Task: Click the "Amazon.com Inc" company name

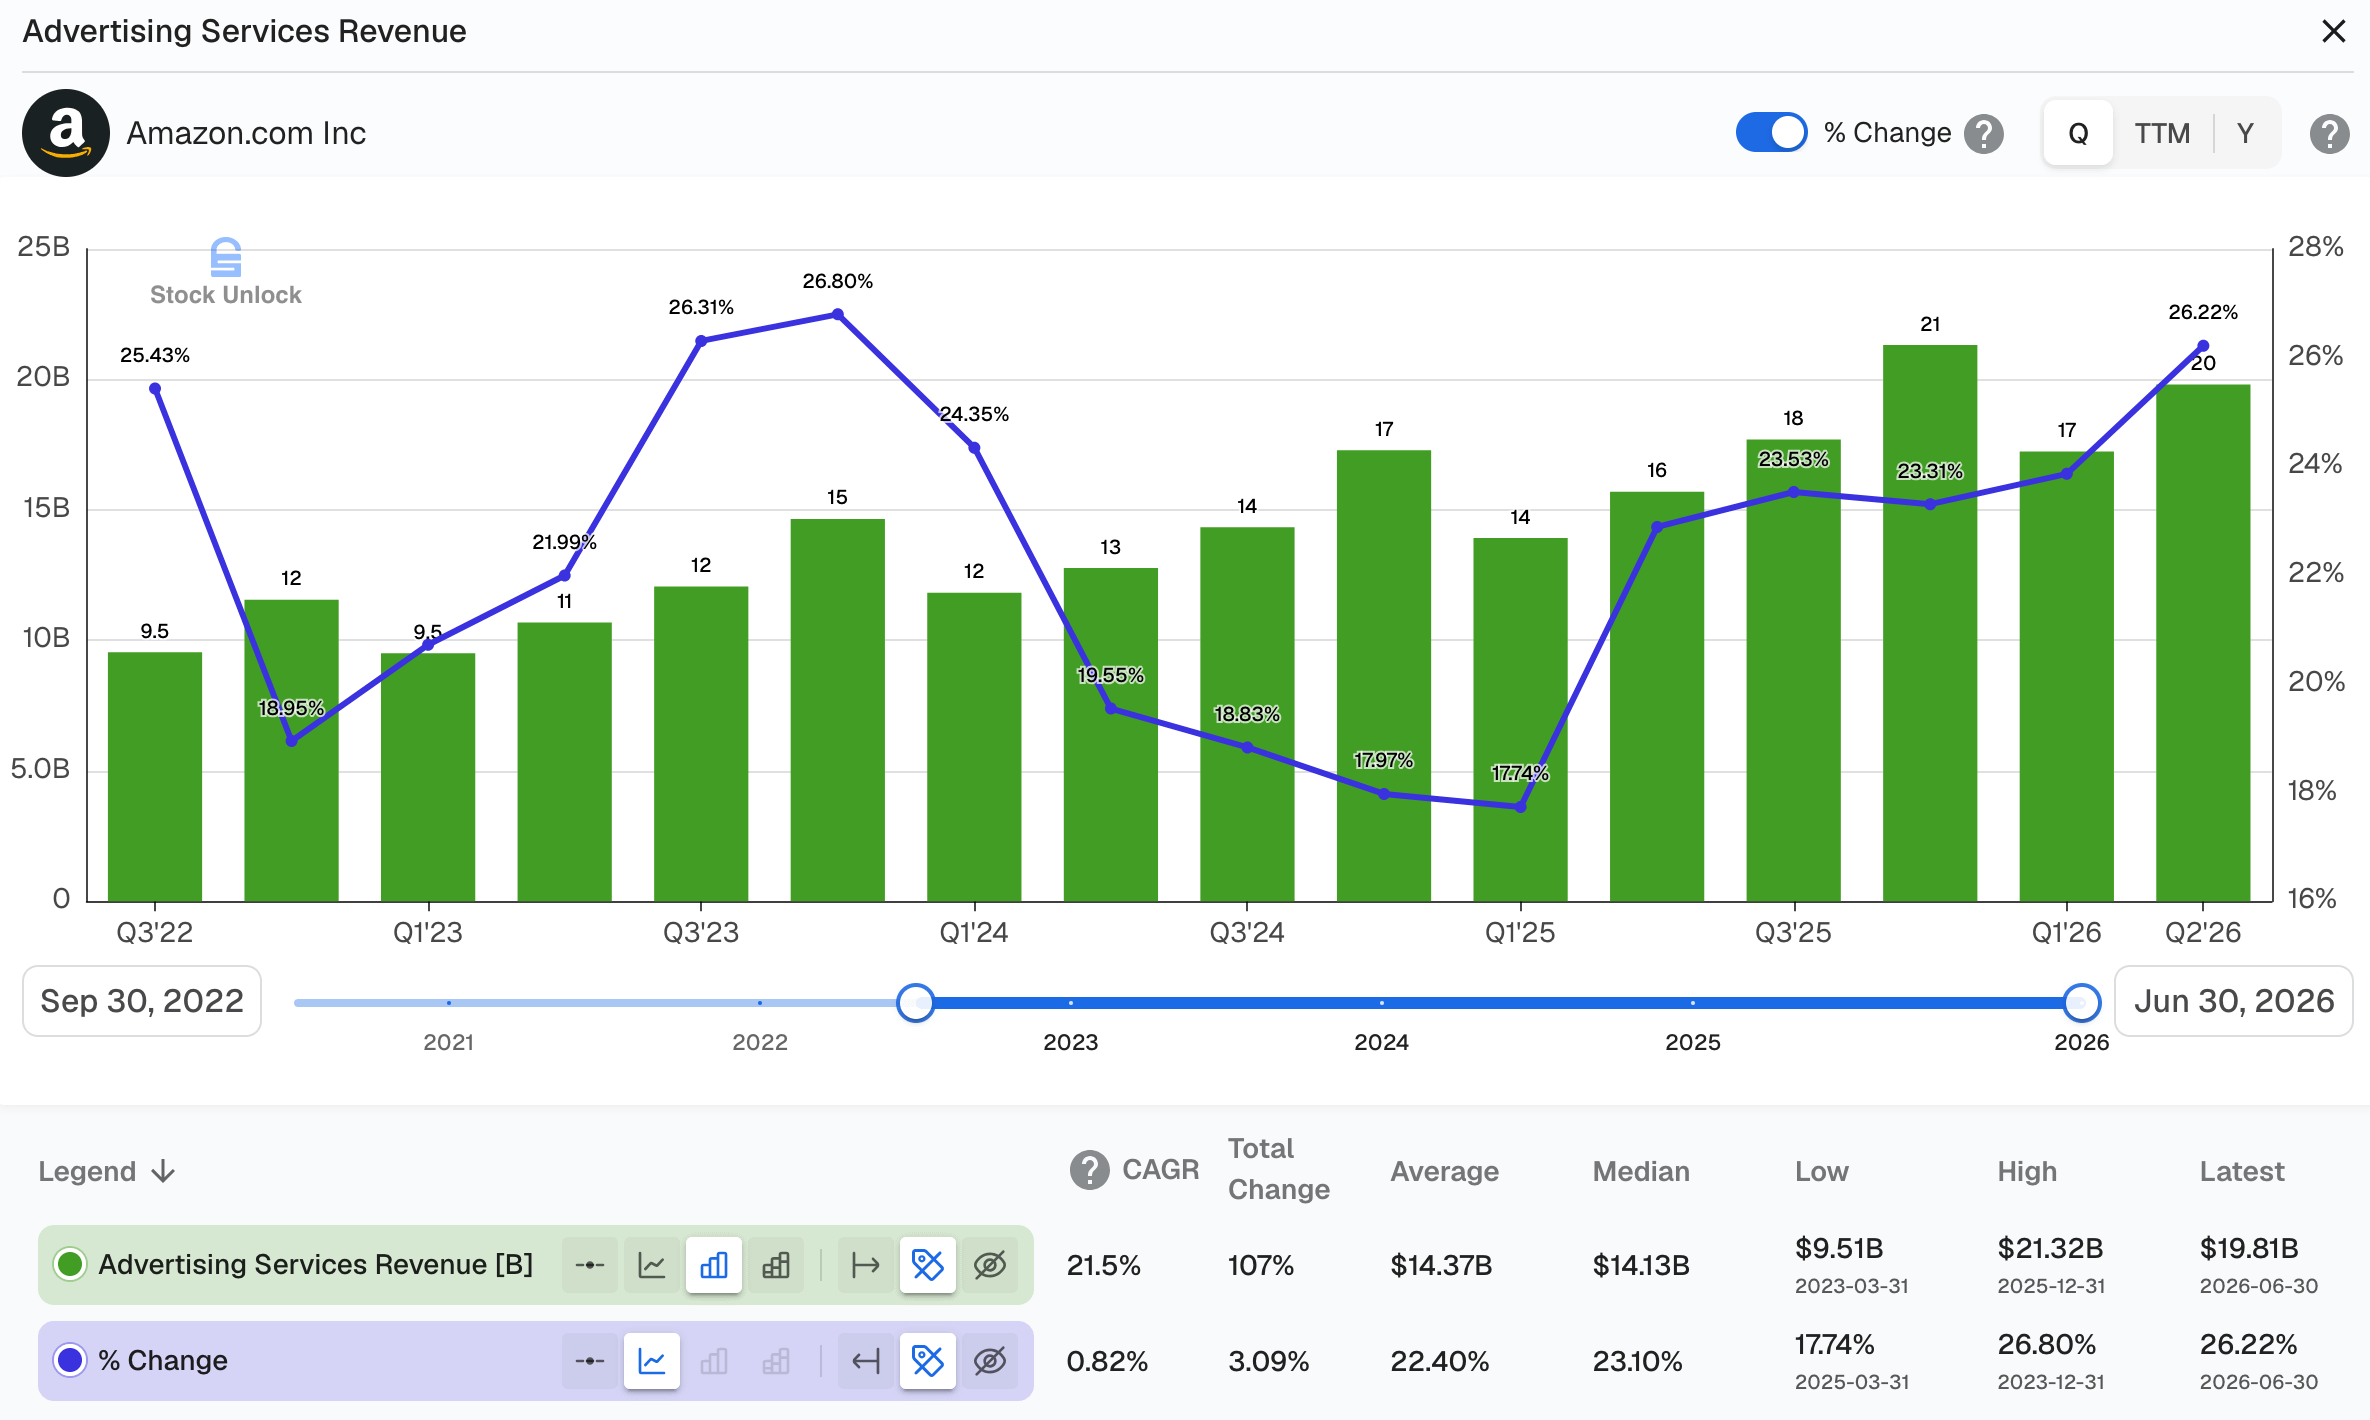Action: [x=246, y=133]
